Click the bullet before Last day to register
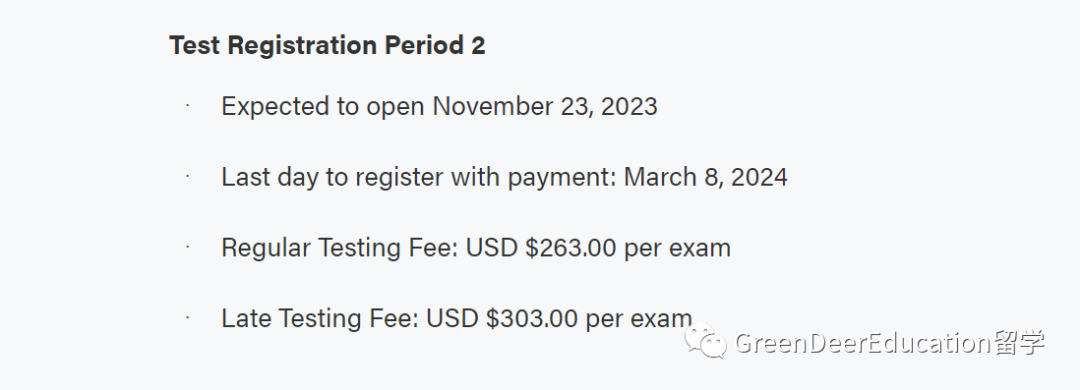Image resolution: width=1080 pixels, height=390 pixels. [x=187, y=176]
